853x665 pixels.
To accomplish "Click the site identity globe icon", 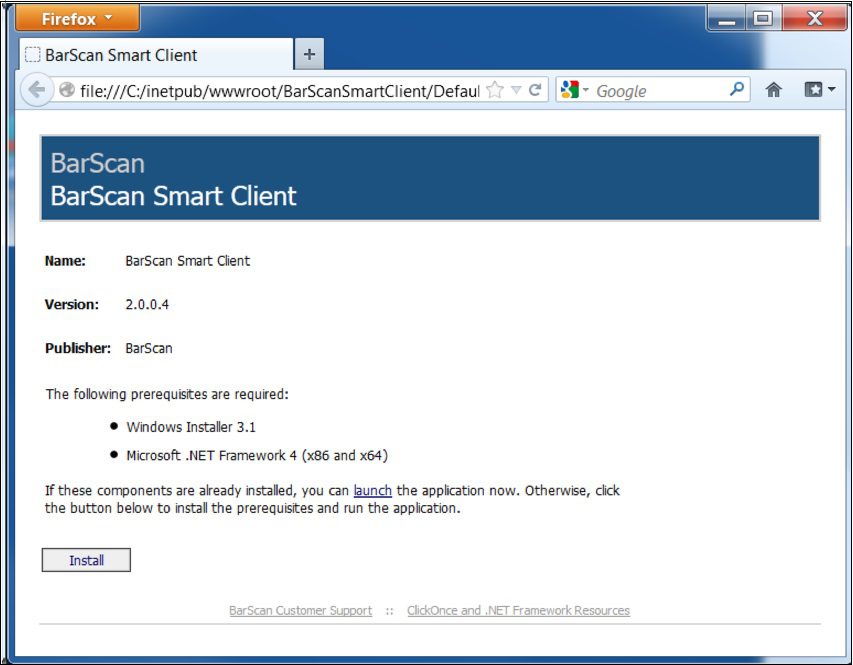I will (x=66, y=90).
